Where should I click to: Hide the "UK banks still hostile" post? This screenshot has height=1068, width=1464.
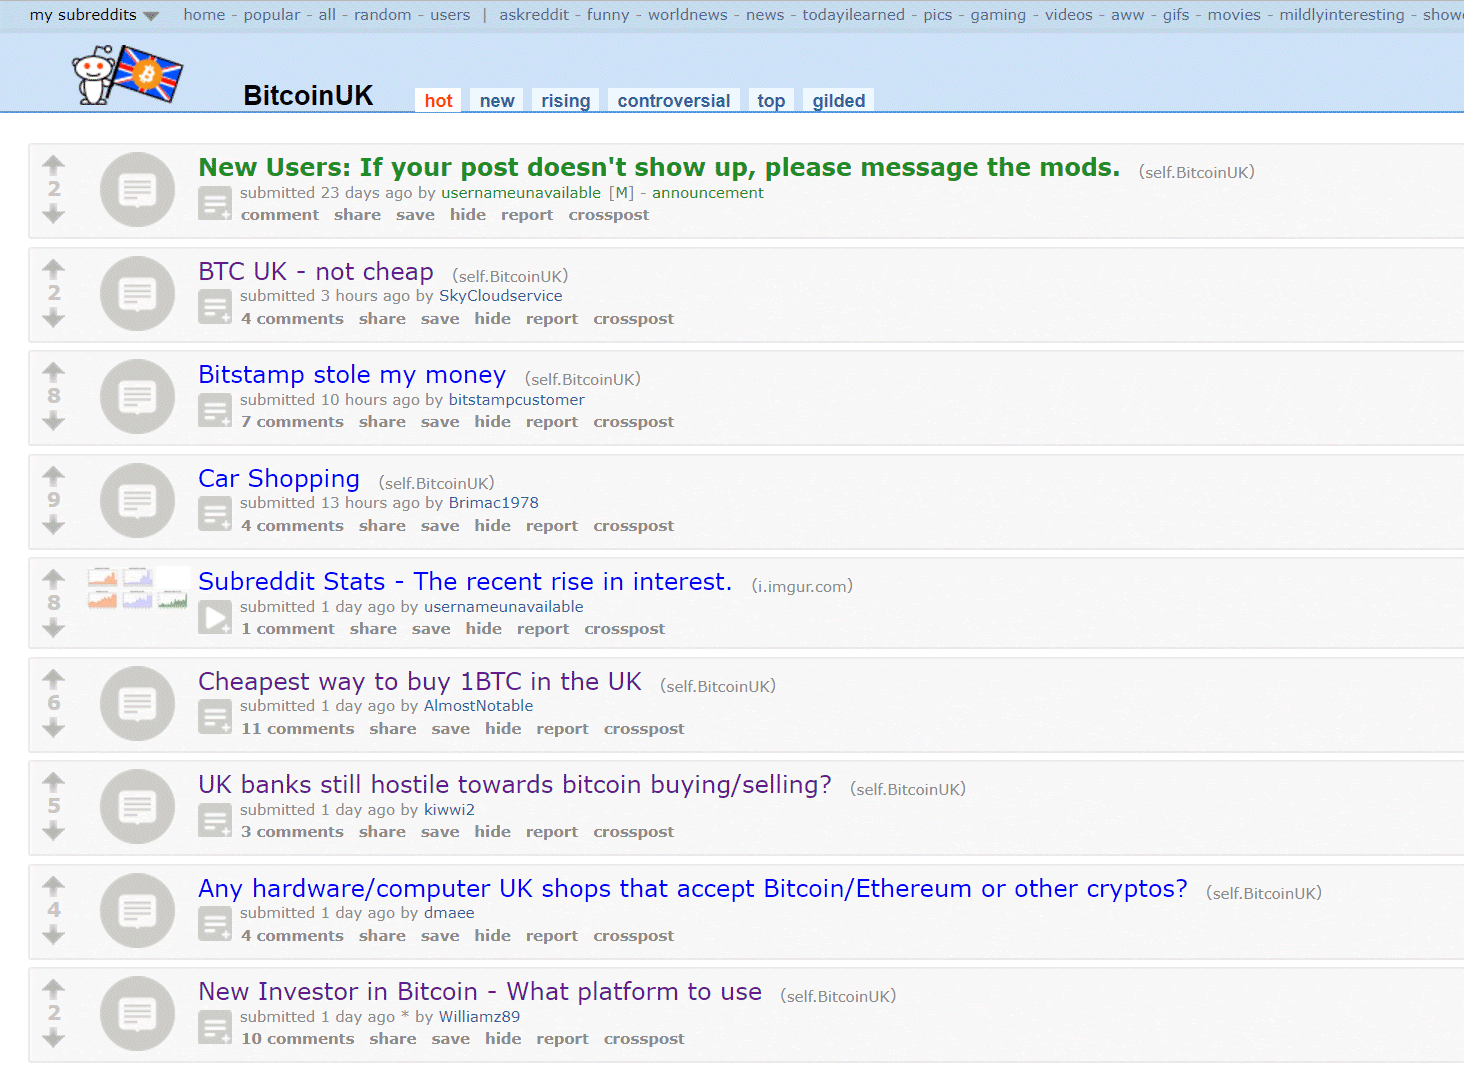coord(492,832)
